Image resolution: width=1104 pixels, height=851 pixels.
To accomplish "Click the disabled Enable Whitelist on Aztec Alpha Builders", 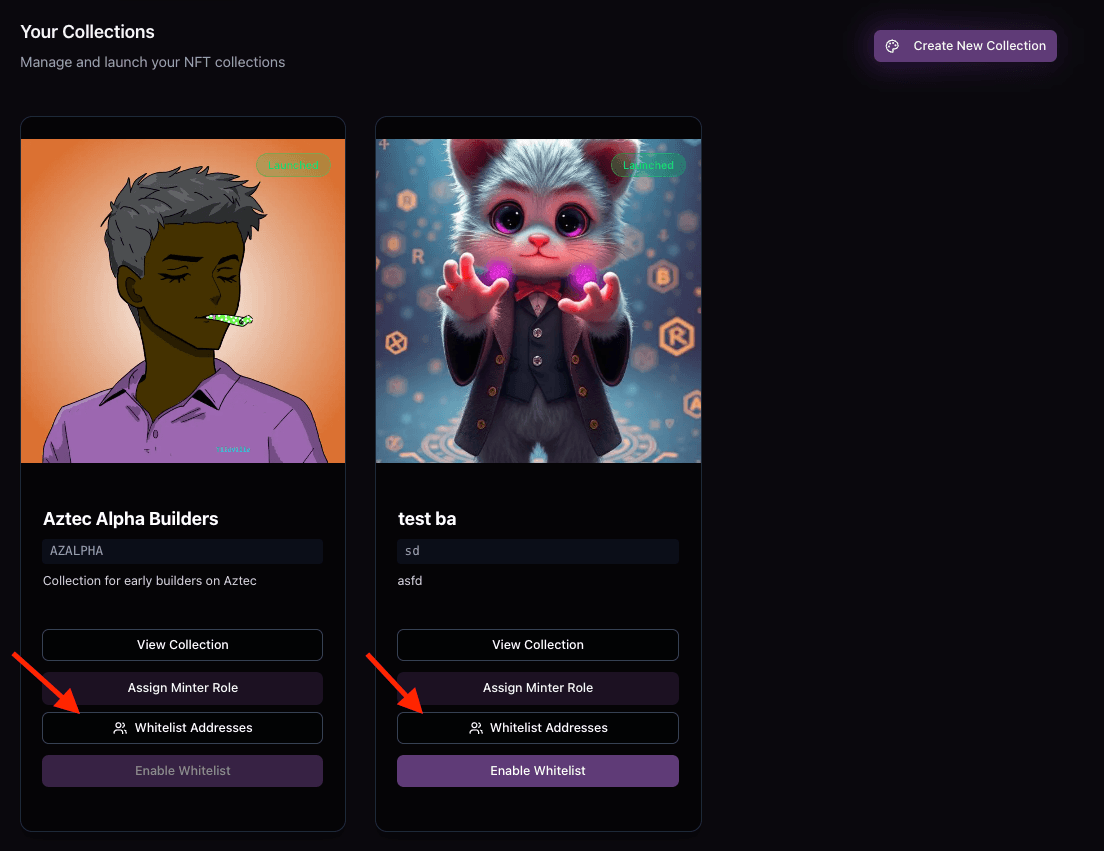I will click(x=182, y=771).
